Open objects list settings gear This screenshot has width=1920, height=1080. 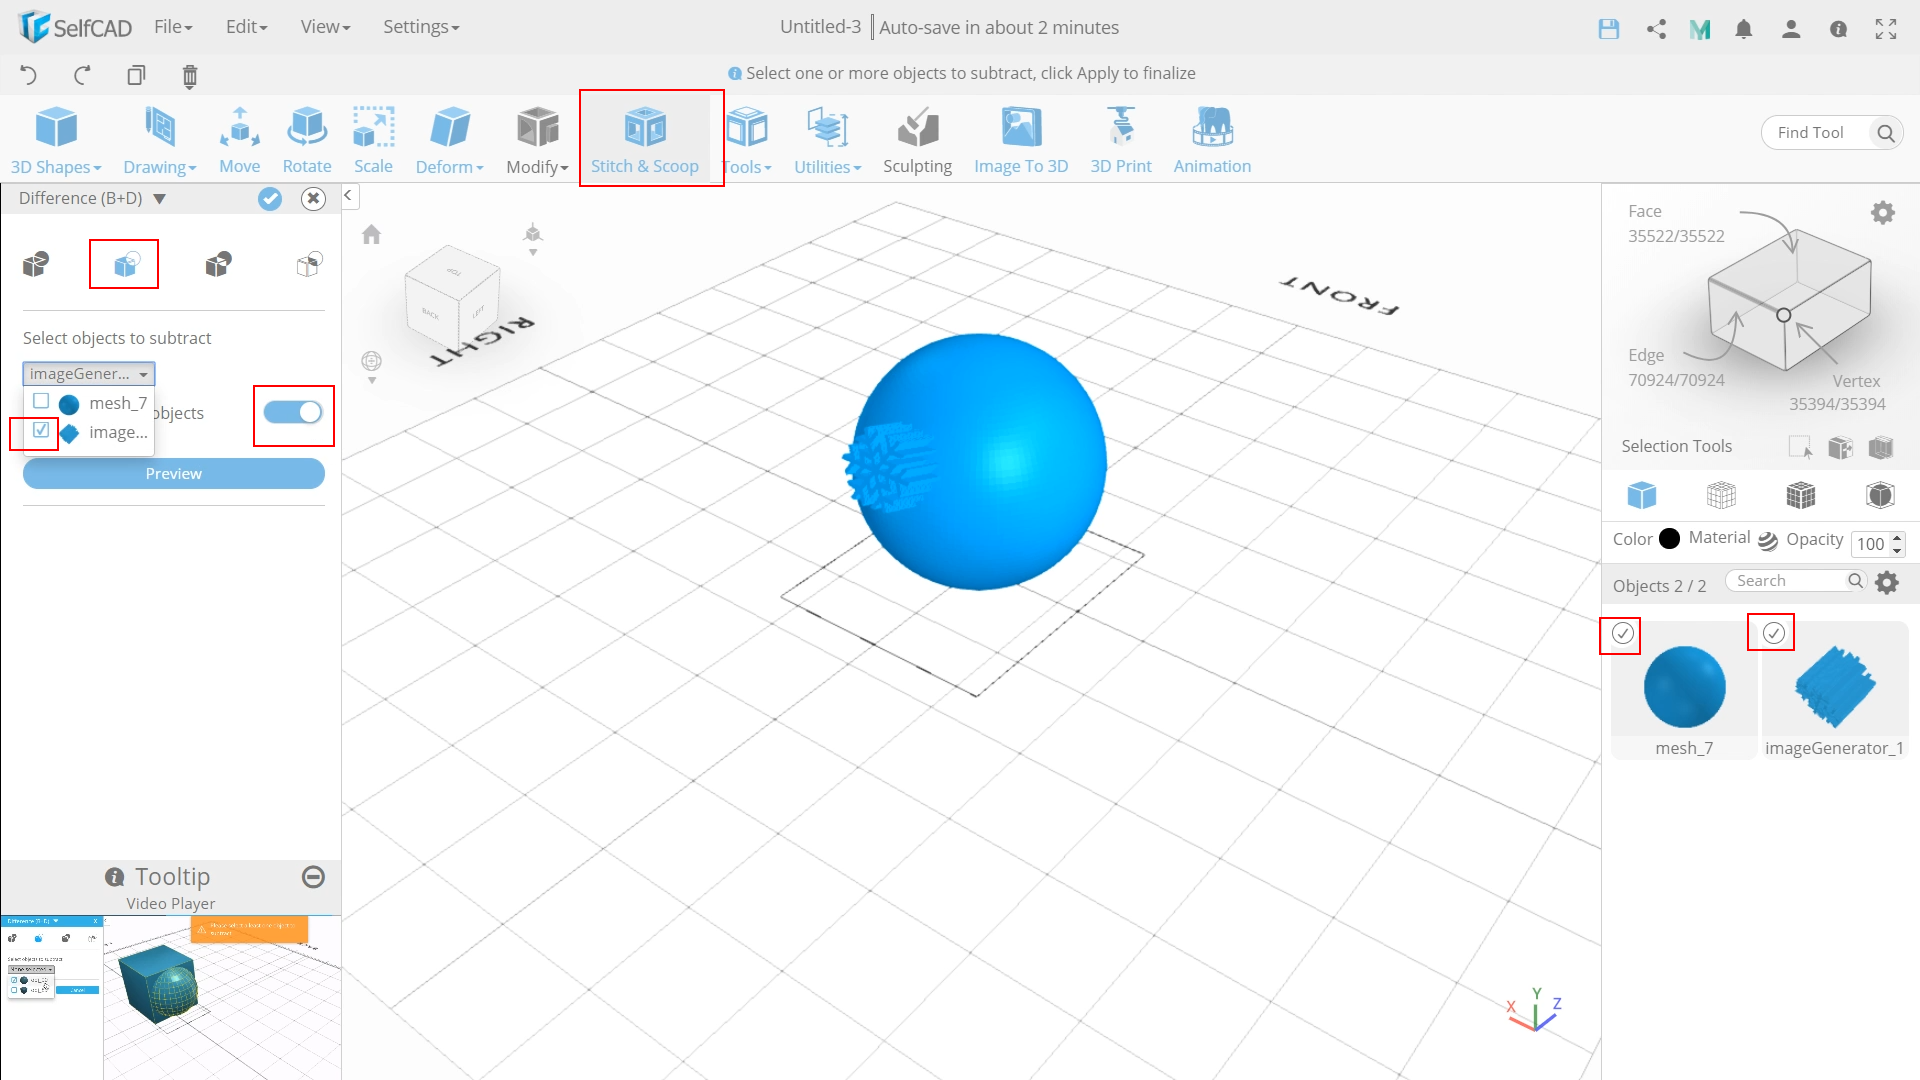point(1887,582)
